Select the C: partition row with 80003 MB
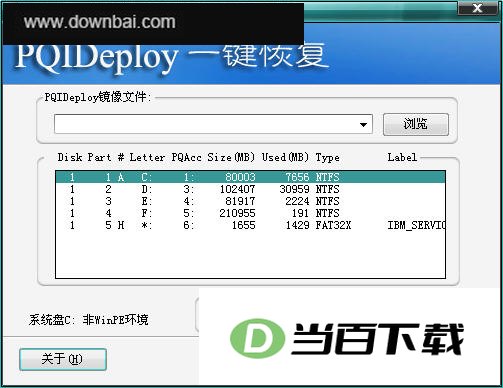Image resolution: width=503 pixels, height=388 pixels. coord(250,177)
